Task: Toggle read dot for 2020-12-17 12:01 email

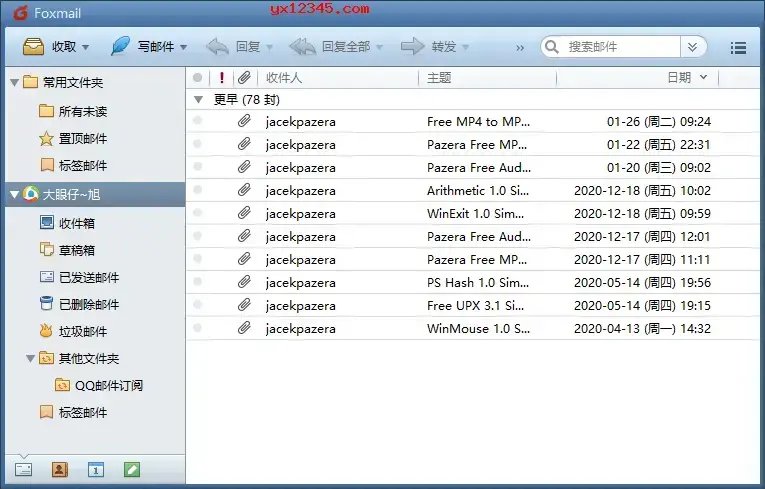Action: pos(197,236)
